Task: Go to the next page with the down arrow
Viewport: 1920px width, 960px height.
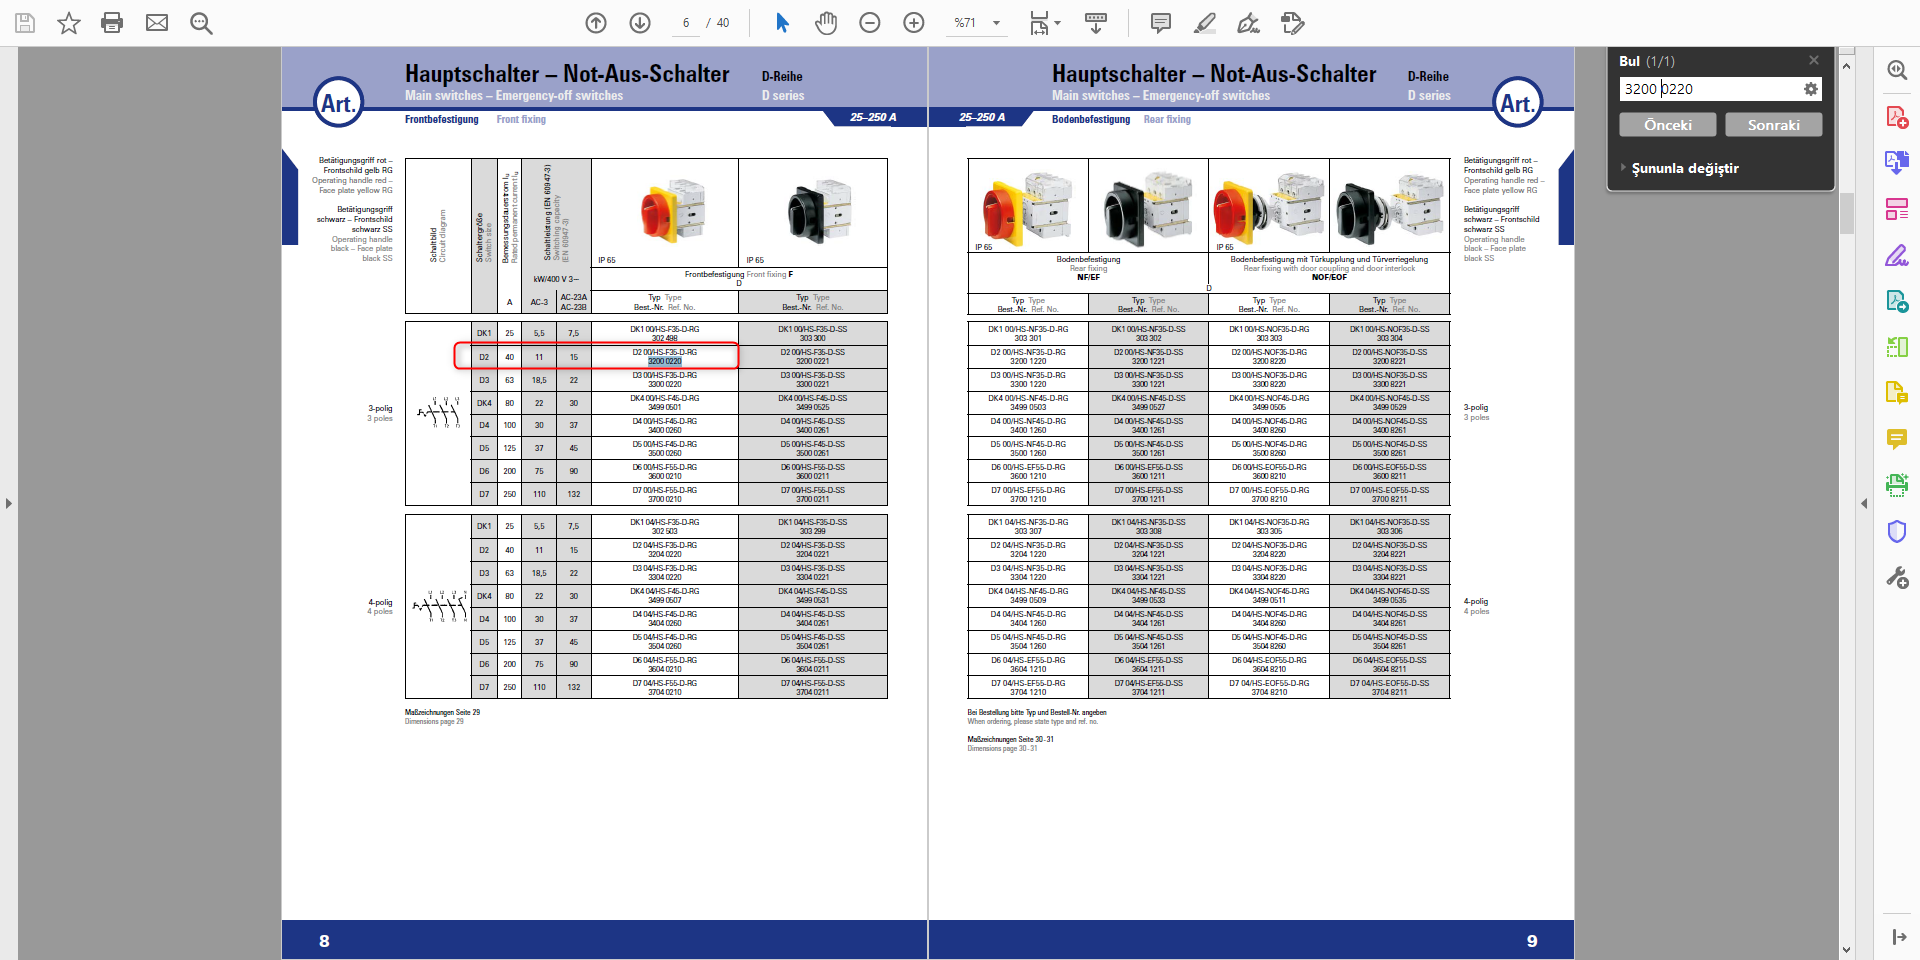Action: pyautogui.click(x=640, y=23)
